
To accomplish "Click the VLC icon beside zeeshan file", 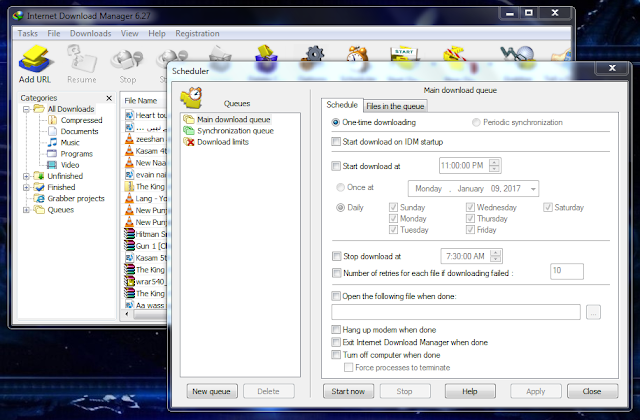I will [x=129, y=139].
